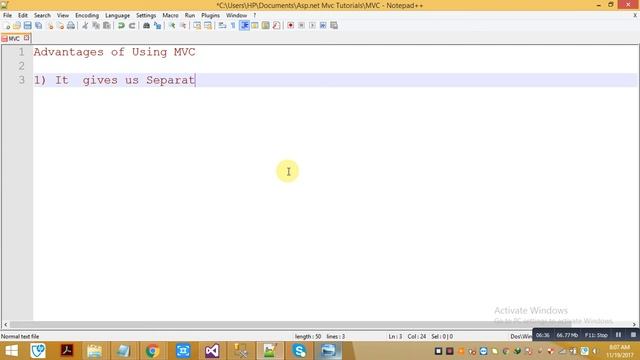Image resolution: width=640 pixels, height=360 pixels.
Task: Toggle Word Wrap in the toolbar
Action: [222, 25]
